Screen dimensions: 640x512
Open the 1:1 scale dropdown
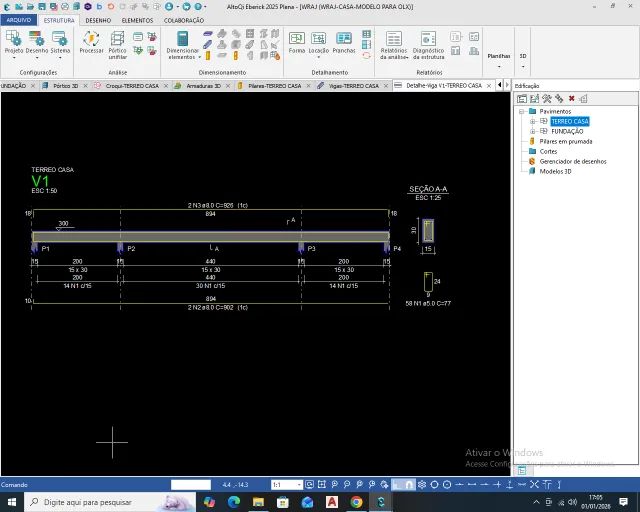(x=299, y=485)
